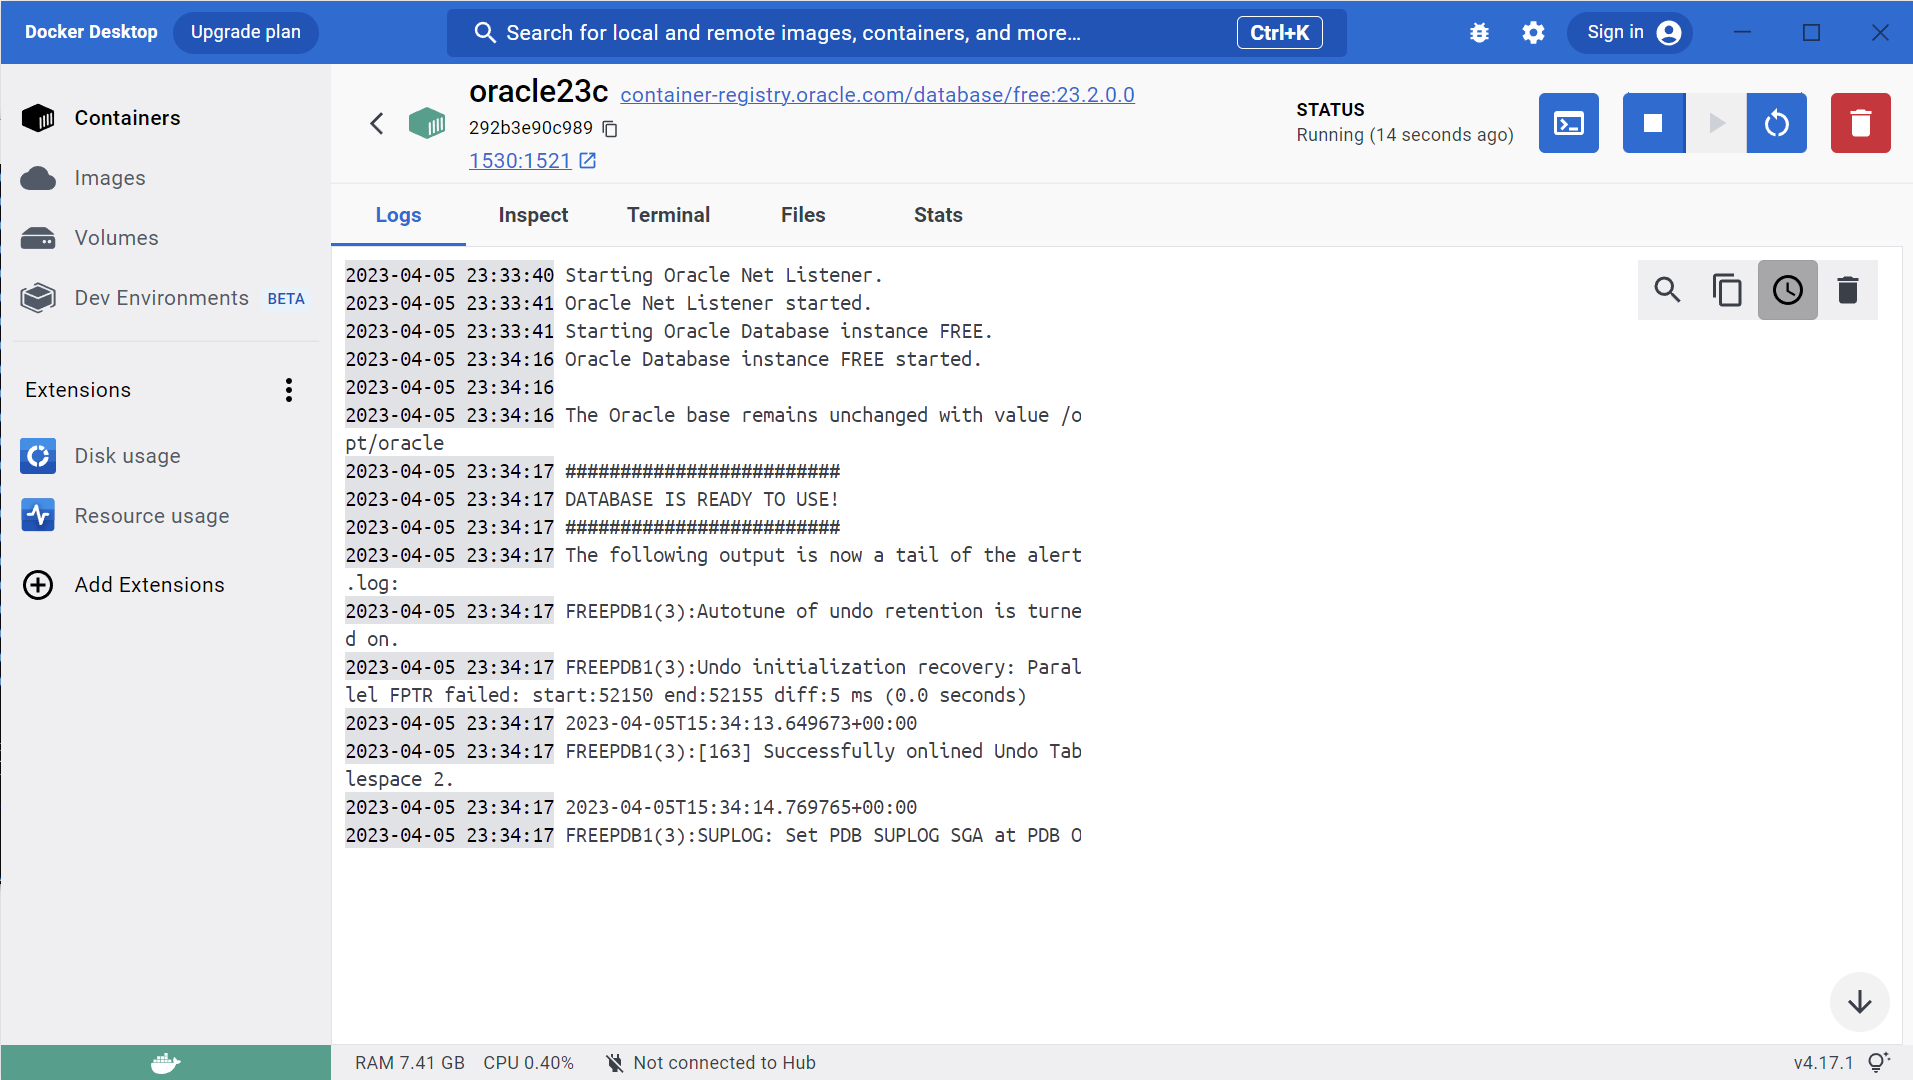The height and width of the screenshot is (1080, 1913).
Task: Switch to the Stats tab
Action: tap(938, 215)
